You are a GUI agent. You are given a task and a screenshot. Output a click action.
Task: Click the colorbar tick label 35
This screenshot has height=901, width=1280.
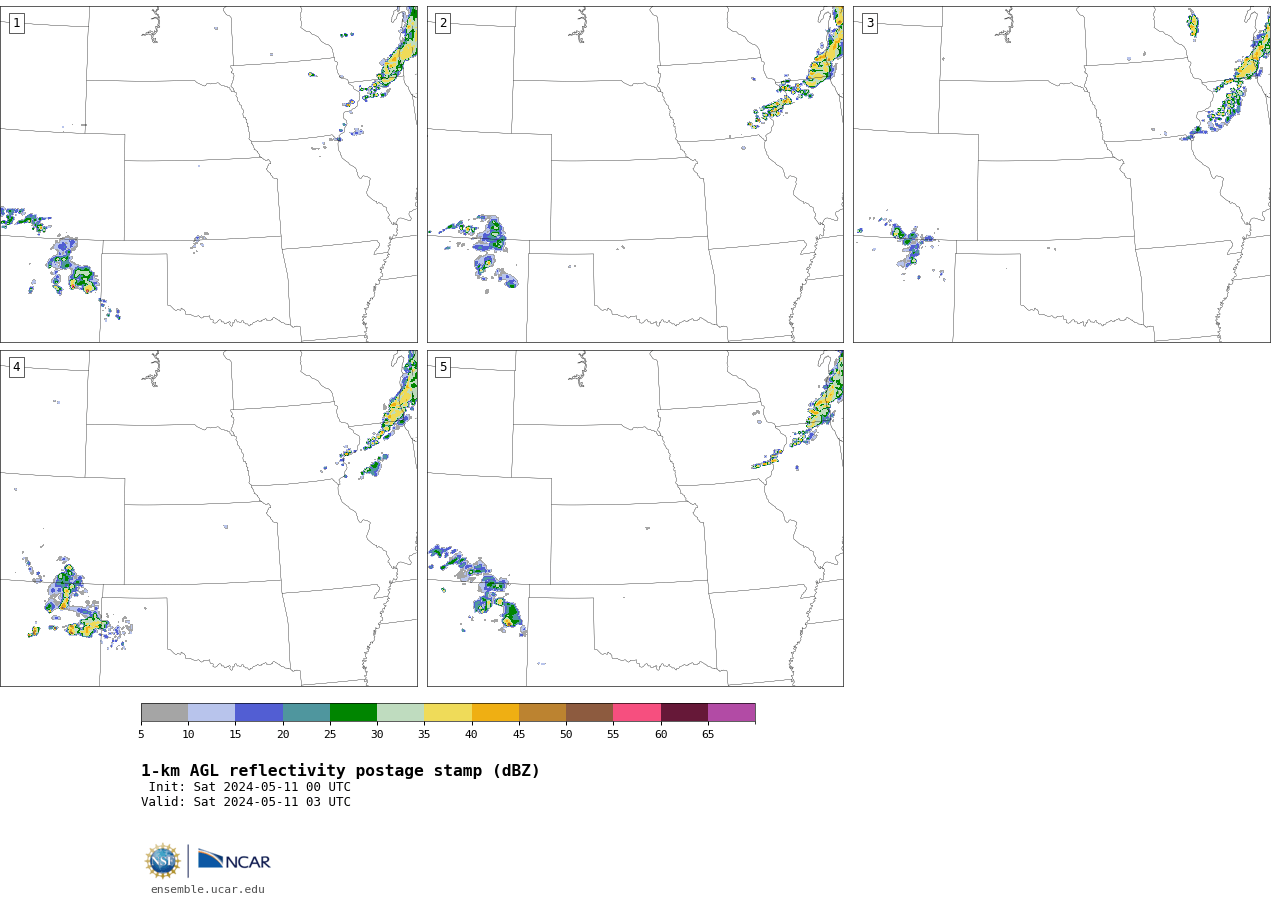424,735
